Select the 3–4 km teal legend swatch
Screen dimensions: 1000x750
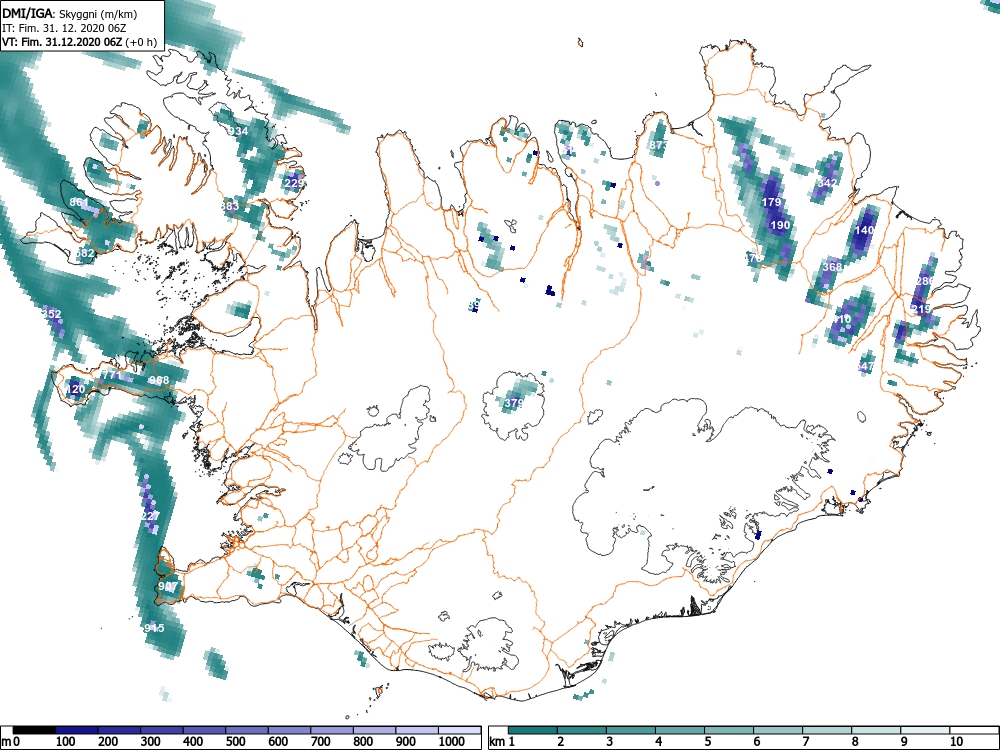(x=631, y=730)
